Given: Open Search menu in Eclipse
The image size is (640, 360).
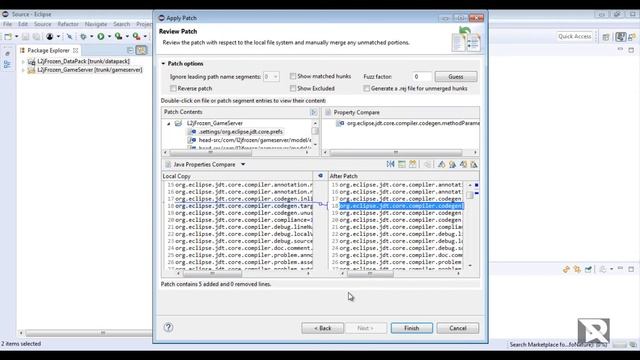Looking at the screenshot, I should [122, 24].
